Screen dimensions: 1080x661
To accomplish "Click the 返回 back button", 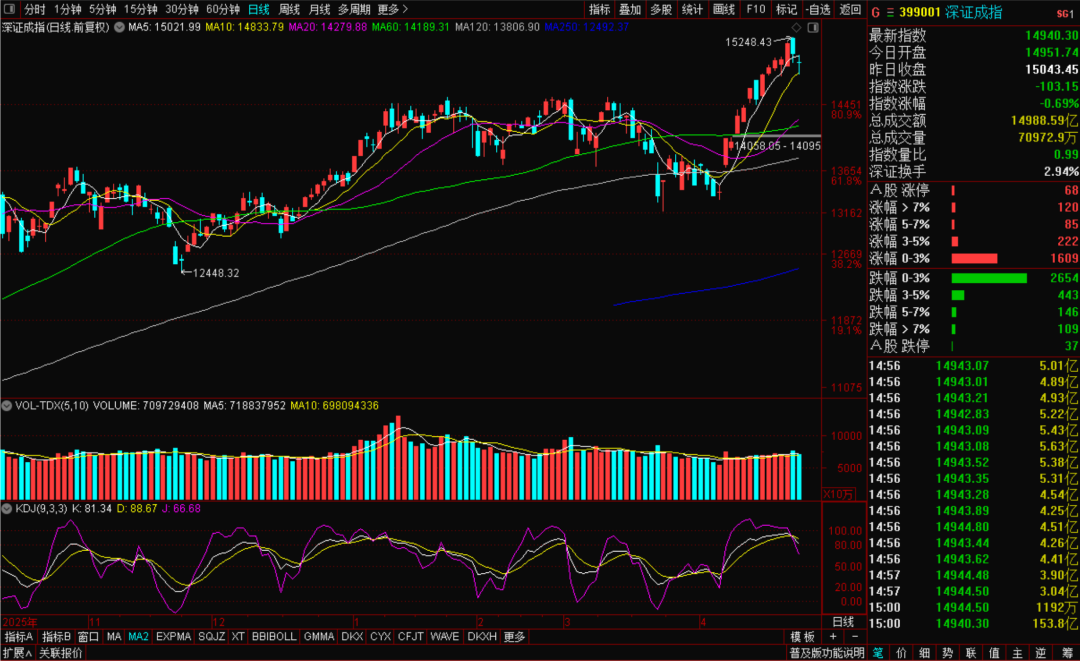I will point(850,9).
